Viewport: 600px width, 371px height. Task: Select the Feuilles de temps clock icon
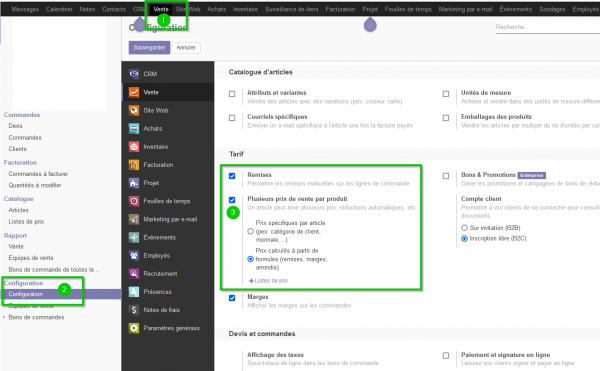coord(134,201)
